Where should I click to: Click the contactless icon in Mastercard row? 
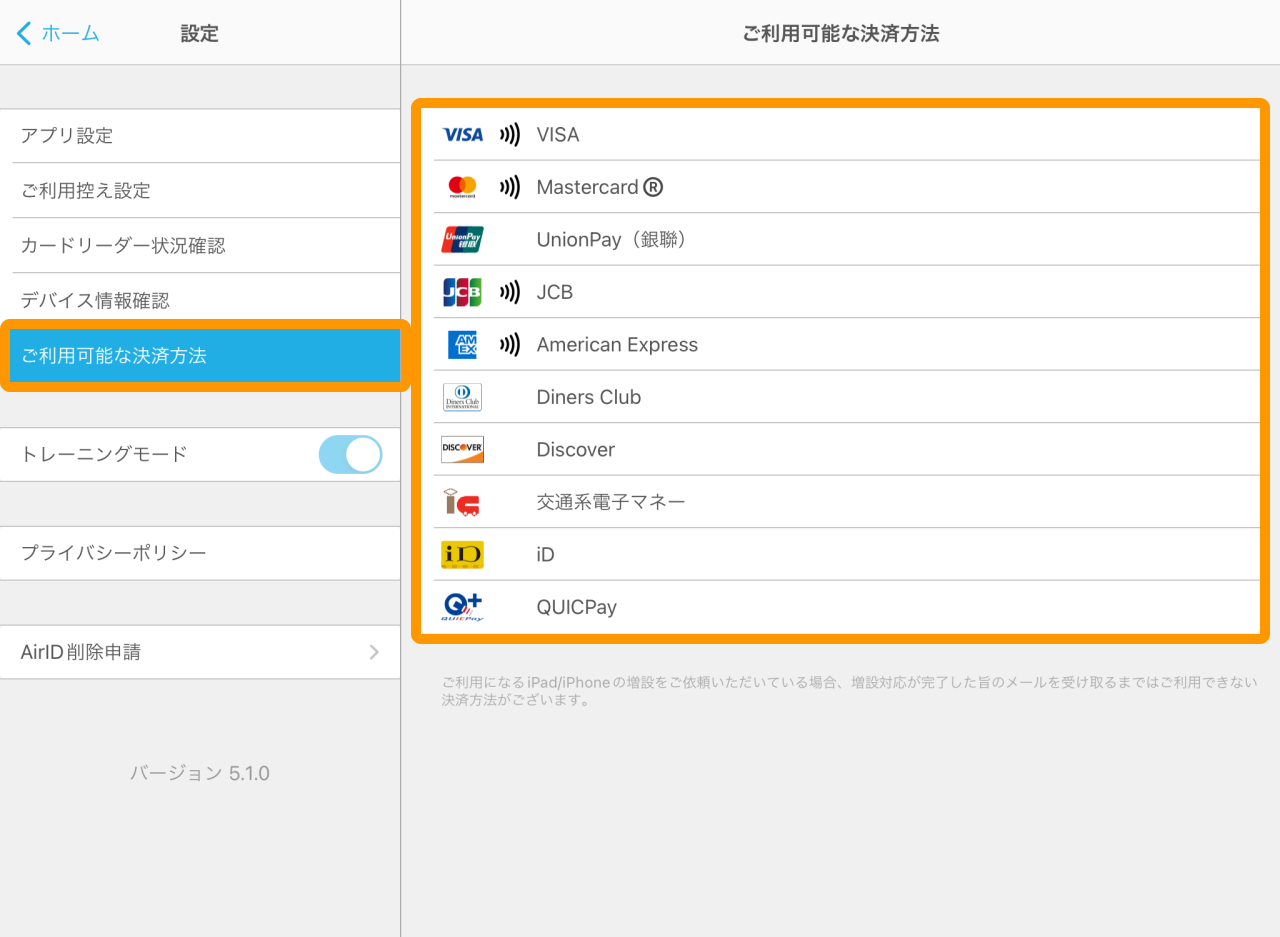point(510,187)
